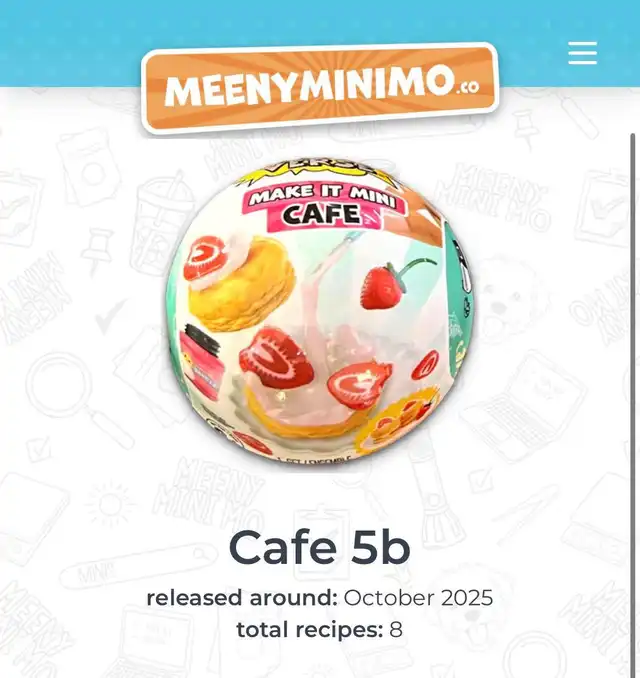640x678 pixels.
Task: Open the hamburger menu
Action: tap(582, 53)
